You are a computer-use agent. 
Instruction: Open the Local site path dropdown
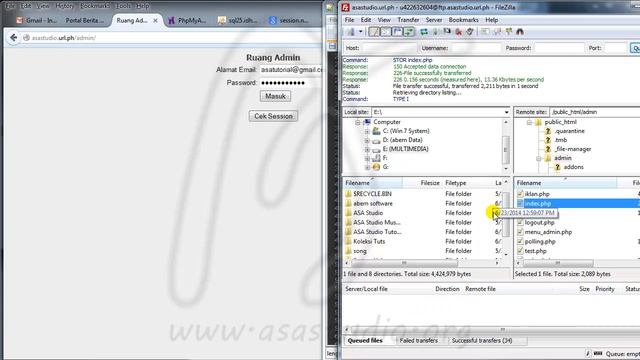tap(506, 112)
